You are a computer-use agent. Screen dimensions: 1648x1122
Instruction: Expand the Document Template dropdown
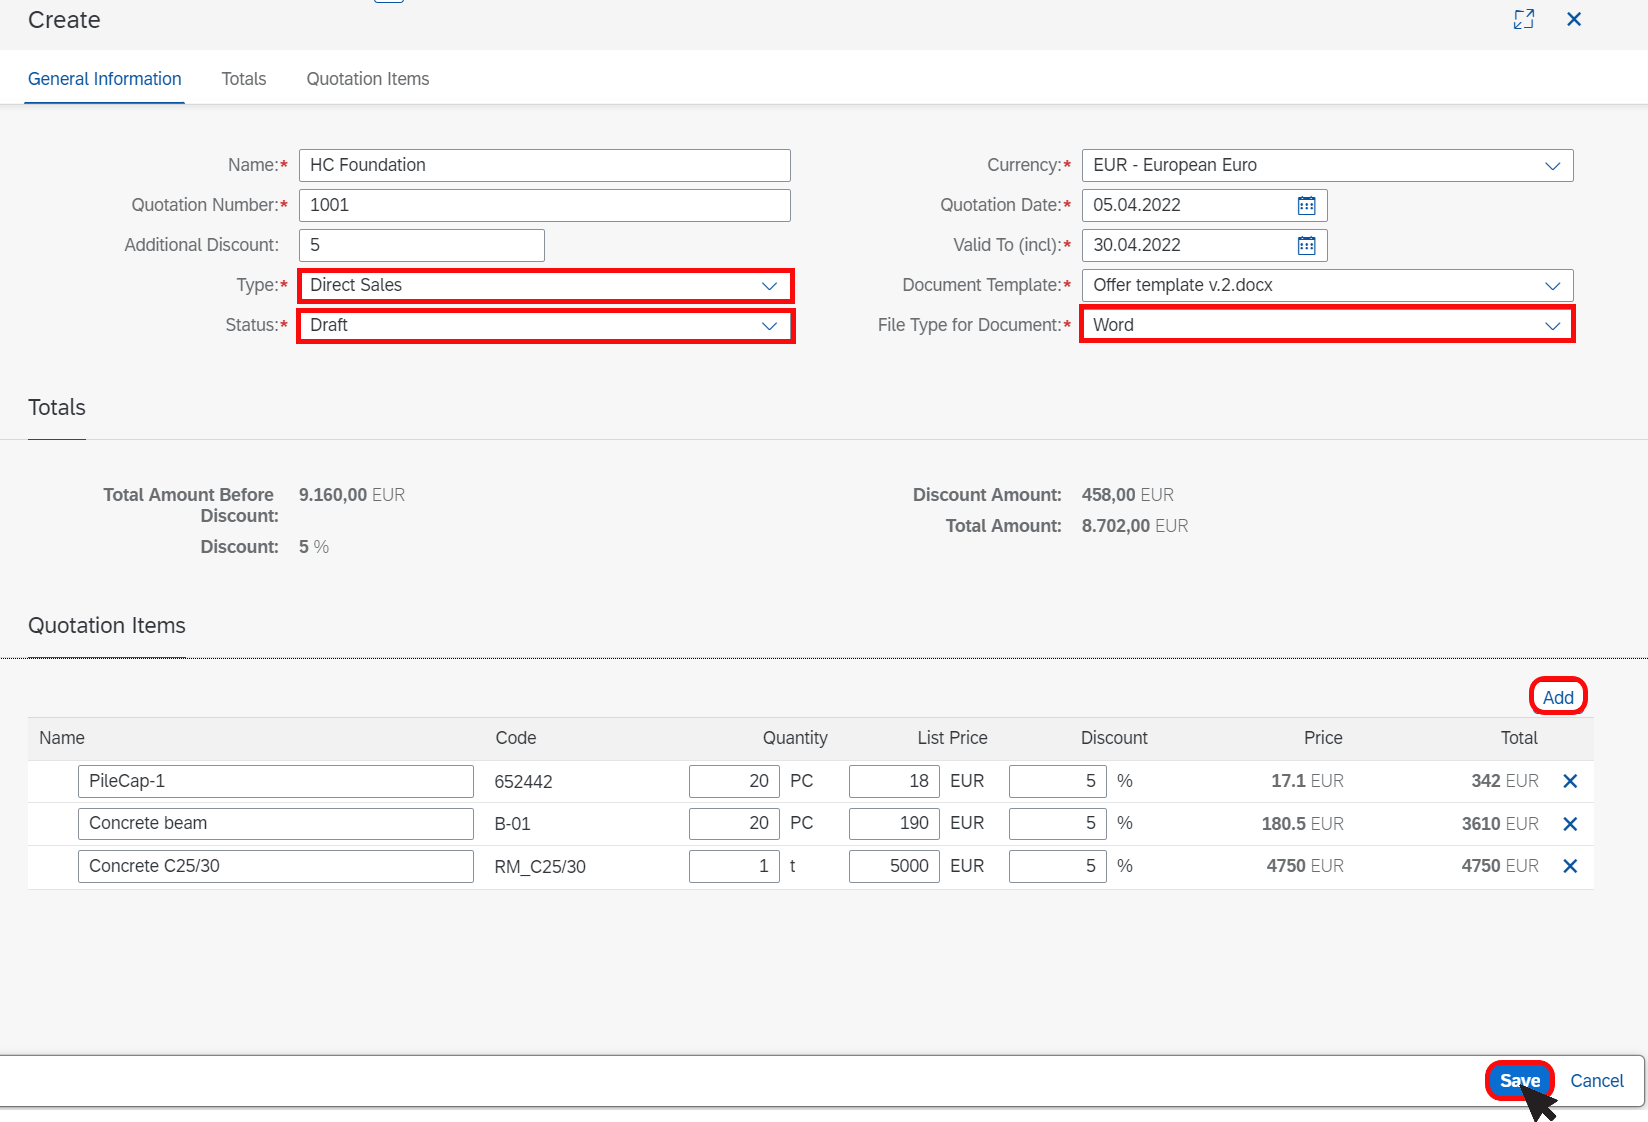pos(1552,286)
